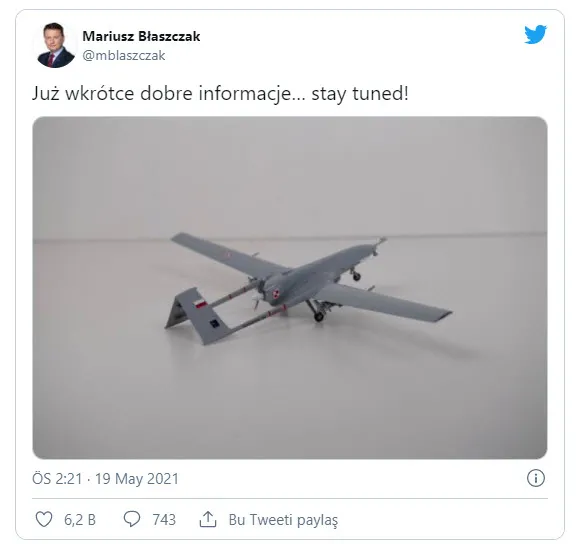The image size is (584, 544).
Task: Click the "Już wkrótce dobre informacje" tweet text
Action: [168, 93]
